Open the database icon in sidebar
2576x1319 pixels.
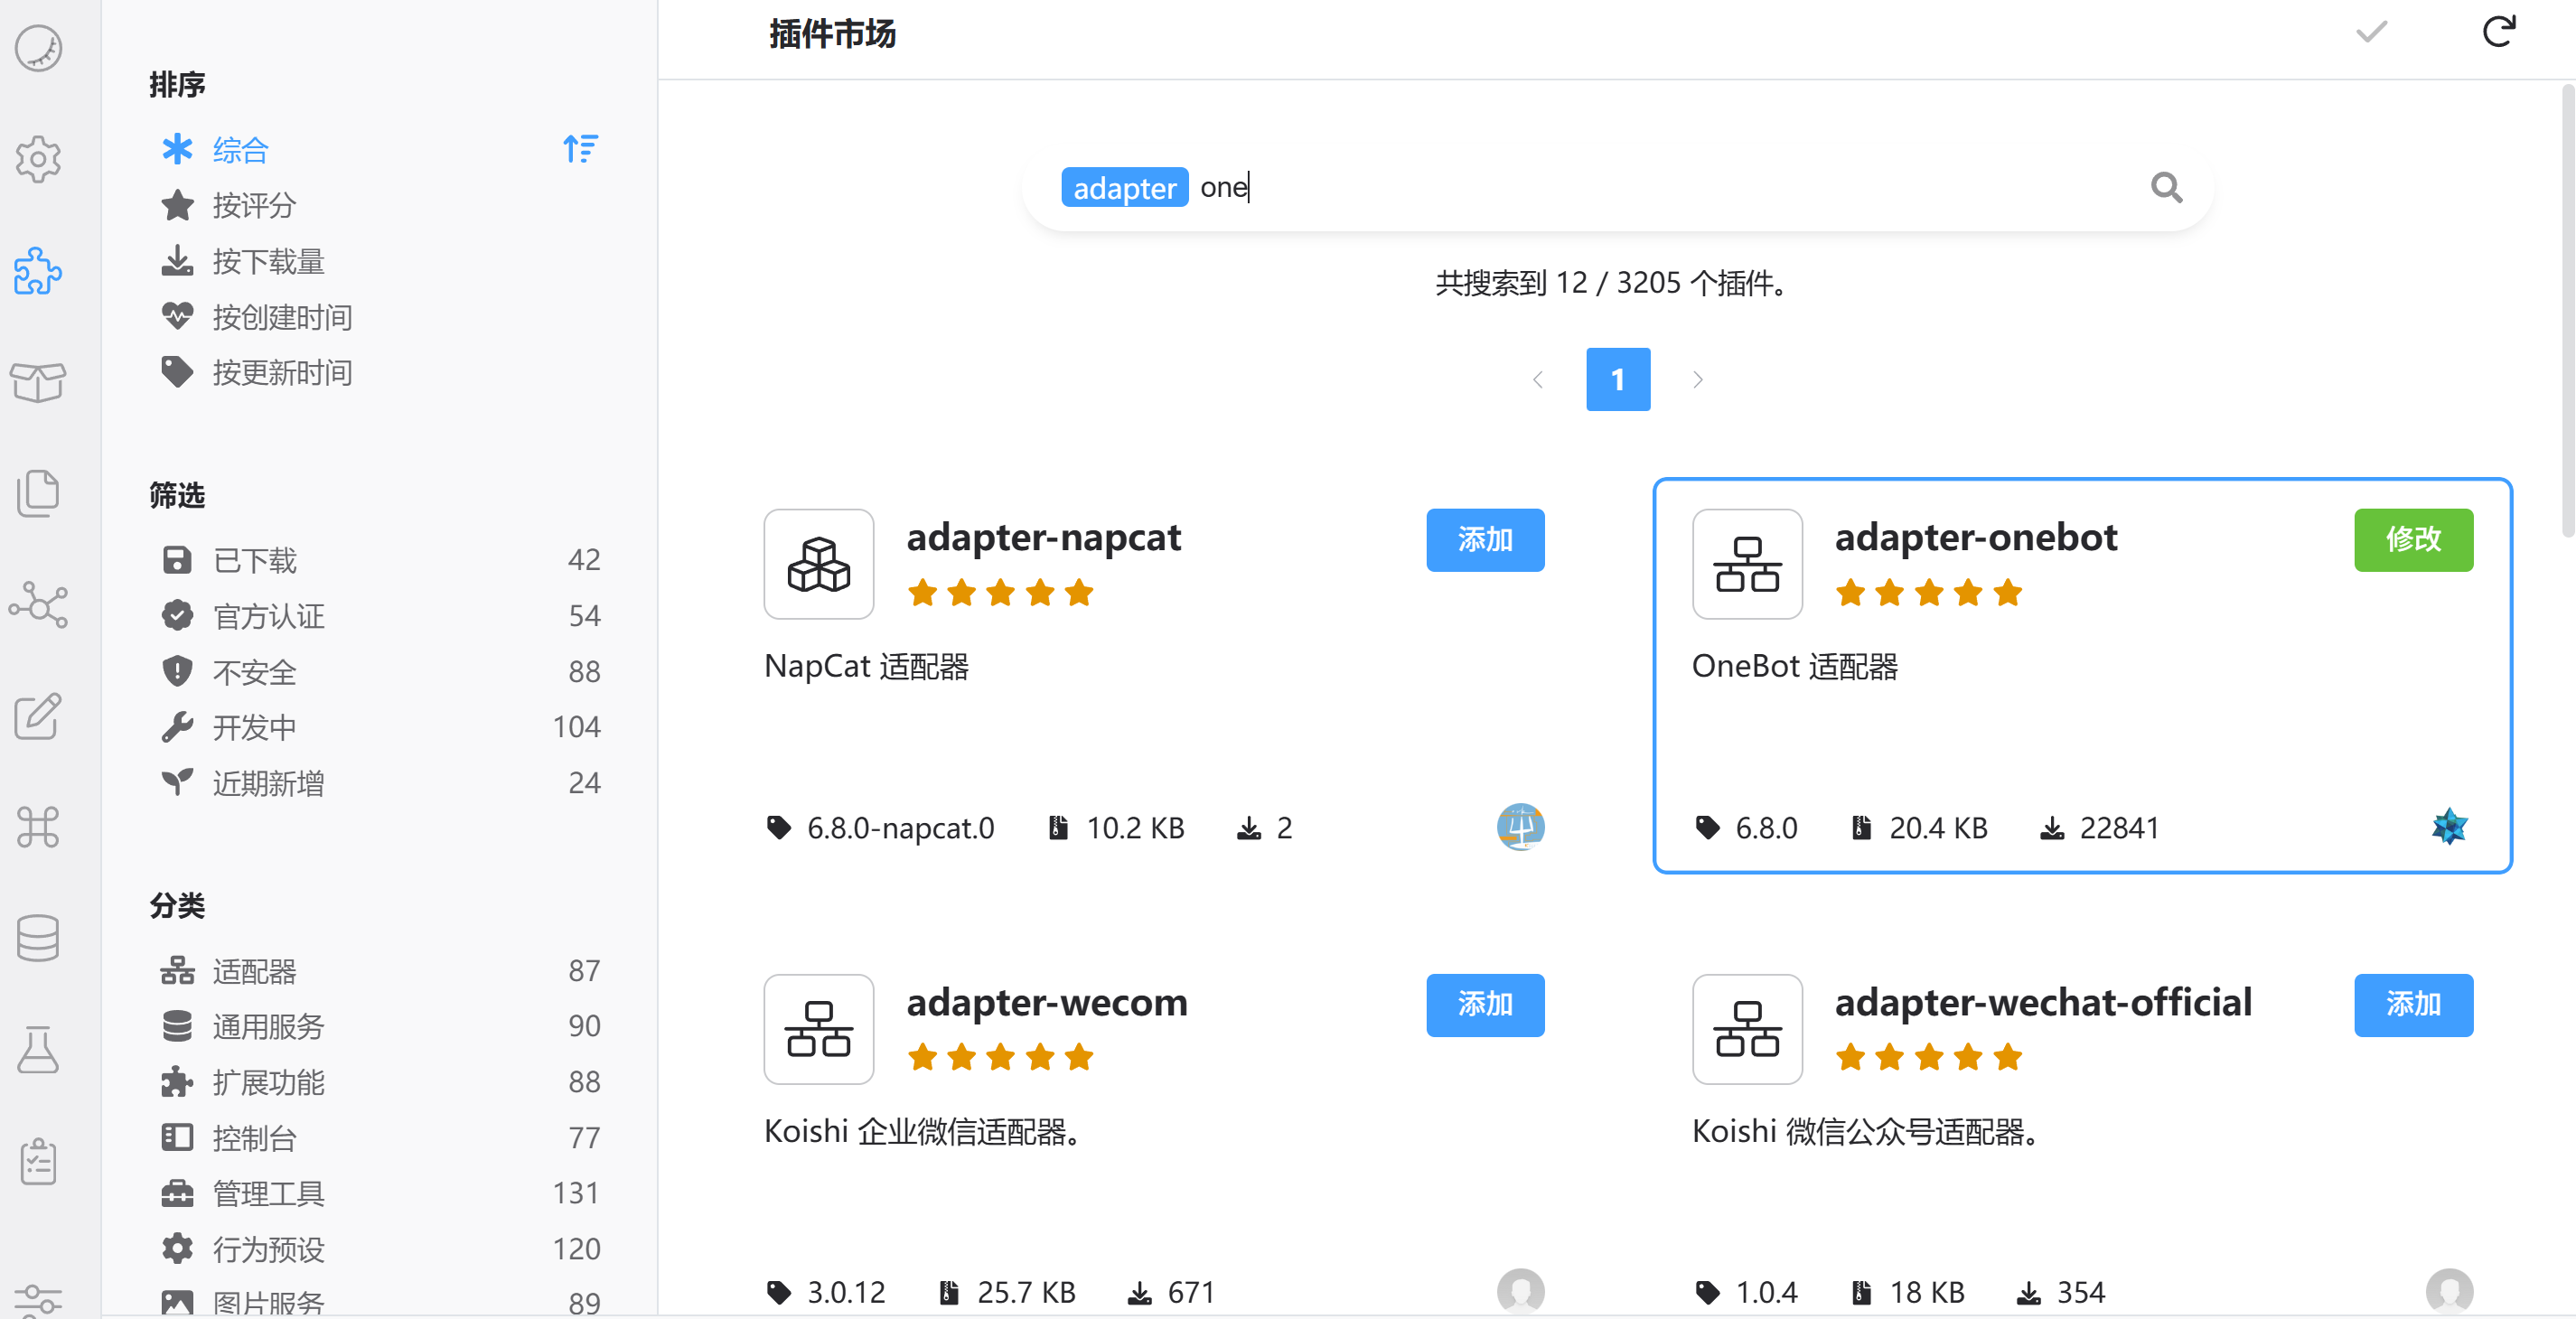[x=38, y=938]
